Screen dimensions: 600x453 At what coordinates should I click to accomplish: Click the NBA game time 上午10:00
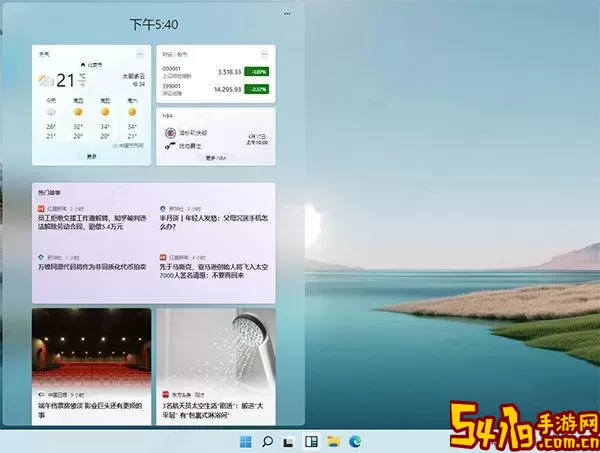pos(257,143)
